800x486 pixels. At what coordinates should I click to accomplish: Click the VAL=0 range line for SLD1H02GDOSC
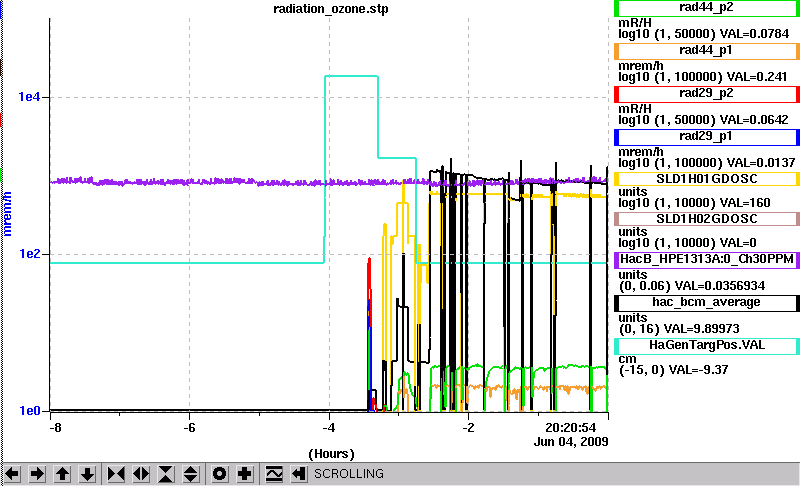[x=687, y=243]
